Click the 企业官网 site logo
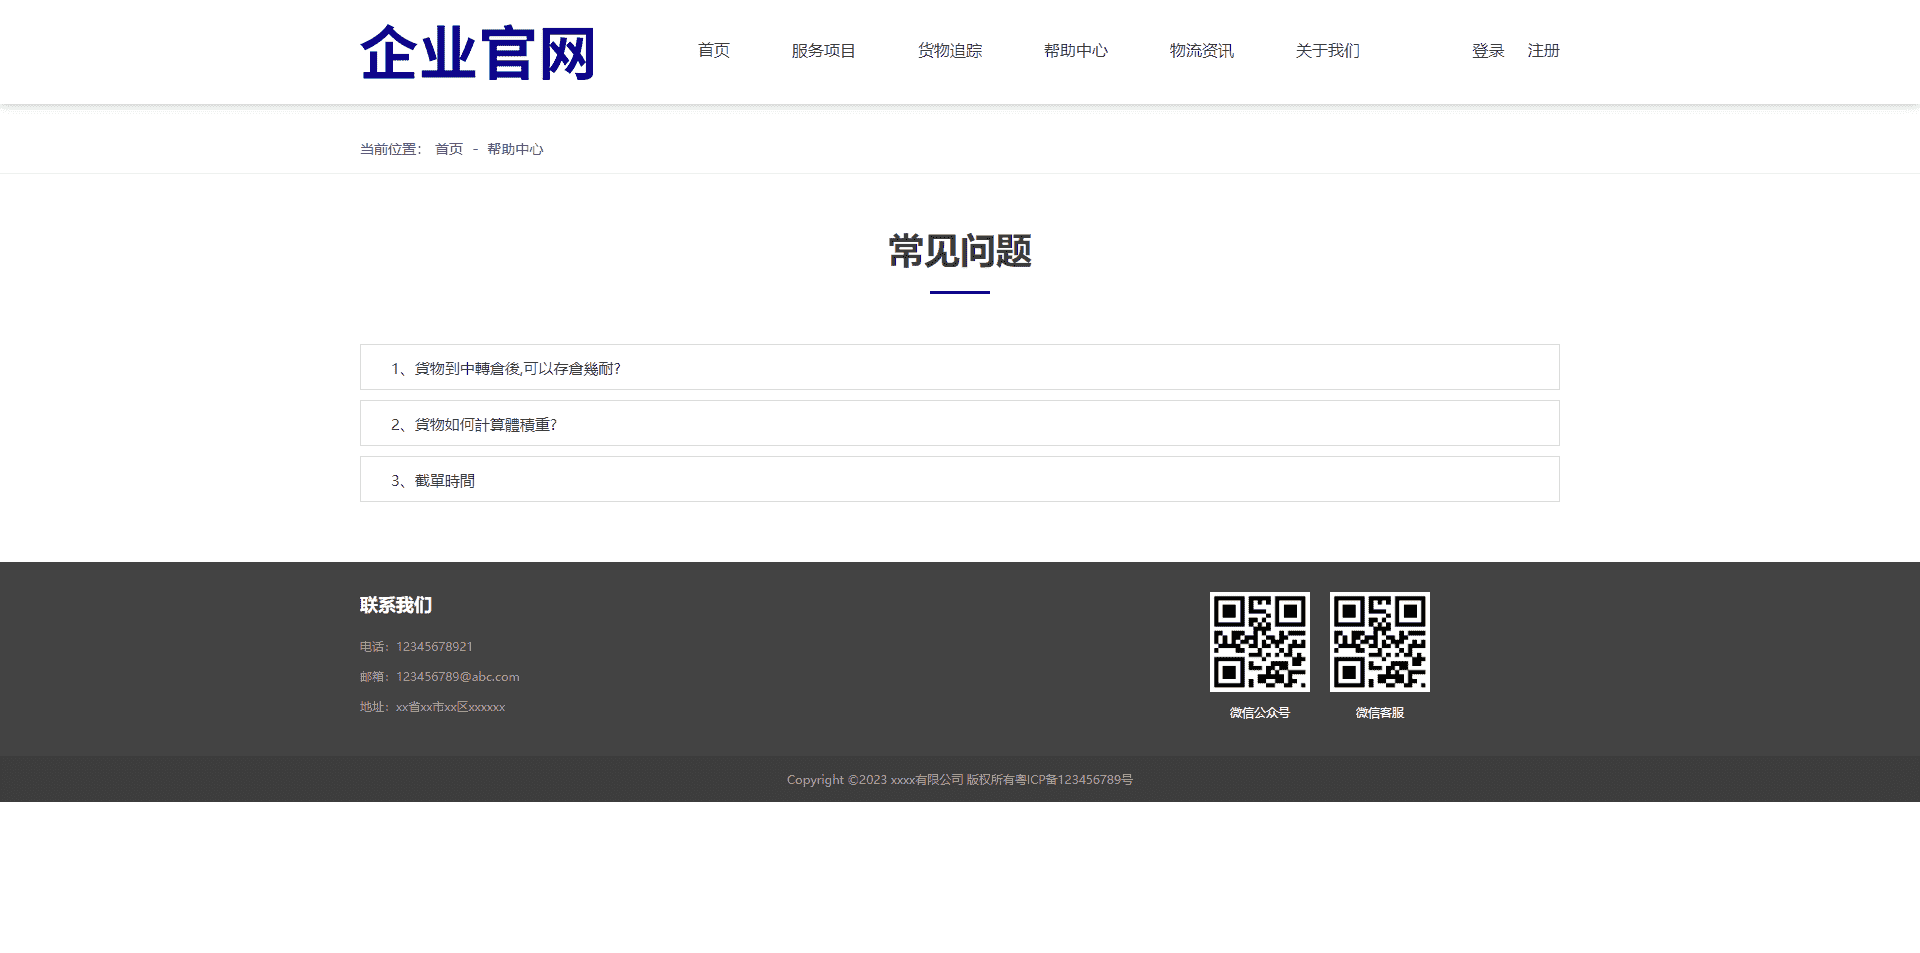The height and width of the screenshot is (953, 1920). click(478, 52)
